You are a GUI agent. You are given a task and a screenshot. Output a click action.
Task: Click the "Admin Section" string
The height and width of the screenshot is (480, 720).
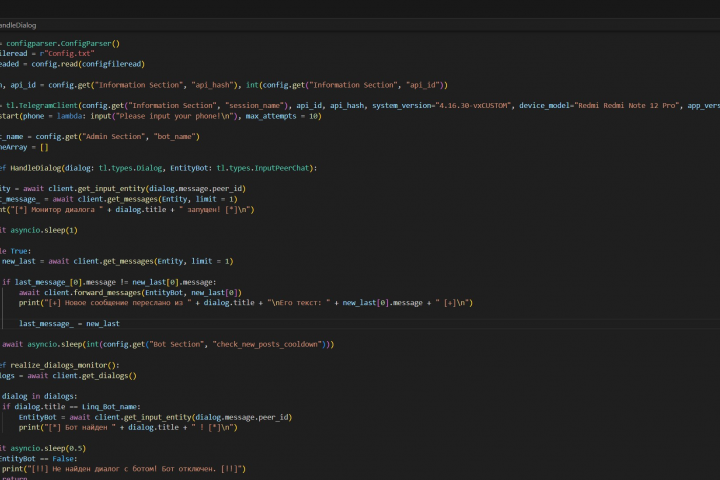tap(112, 136)
